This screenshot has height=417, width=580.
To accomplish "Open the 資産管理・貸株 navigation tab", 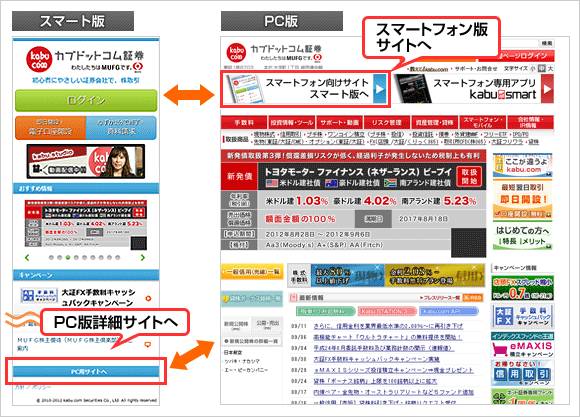I will click(435, 122).
